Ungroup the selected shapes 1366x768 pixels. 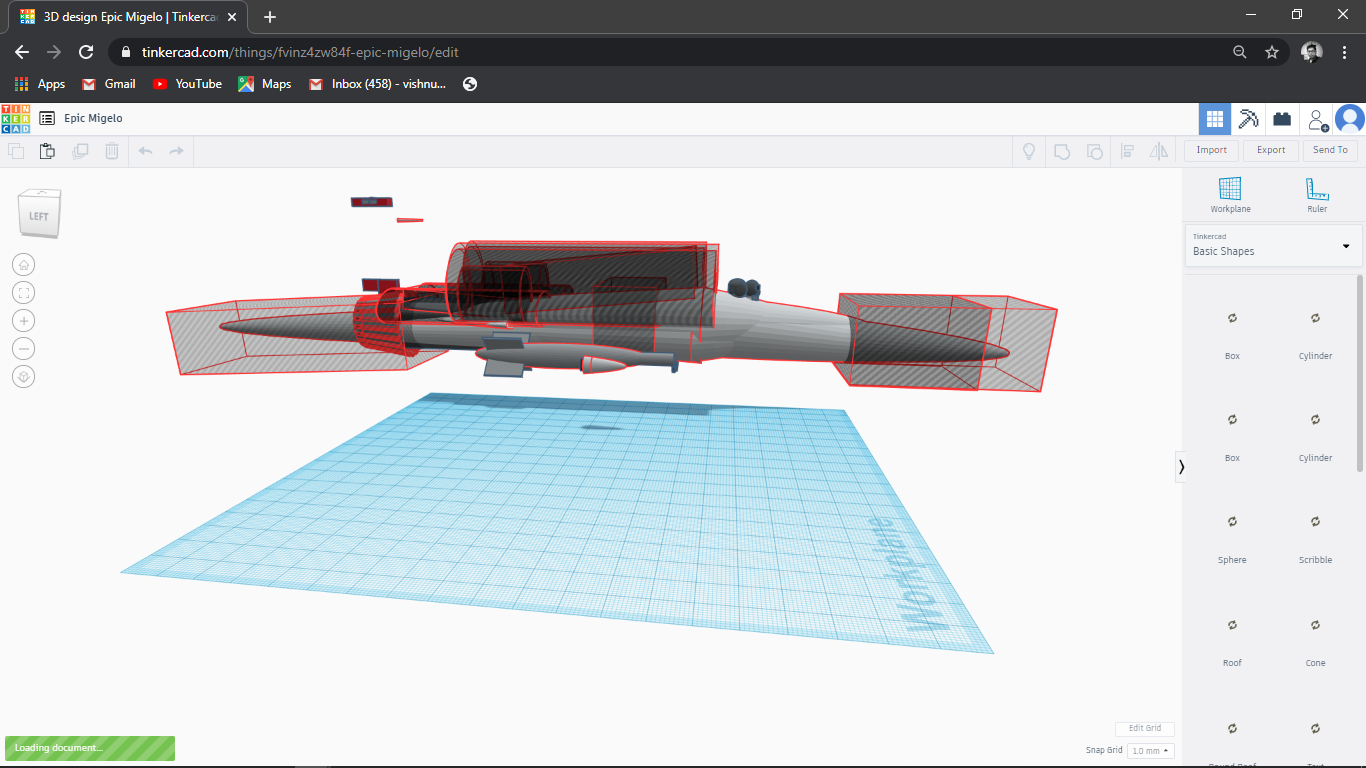point(1094,151)
